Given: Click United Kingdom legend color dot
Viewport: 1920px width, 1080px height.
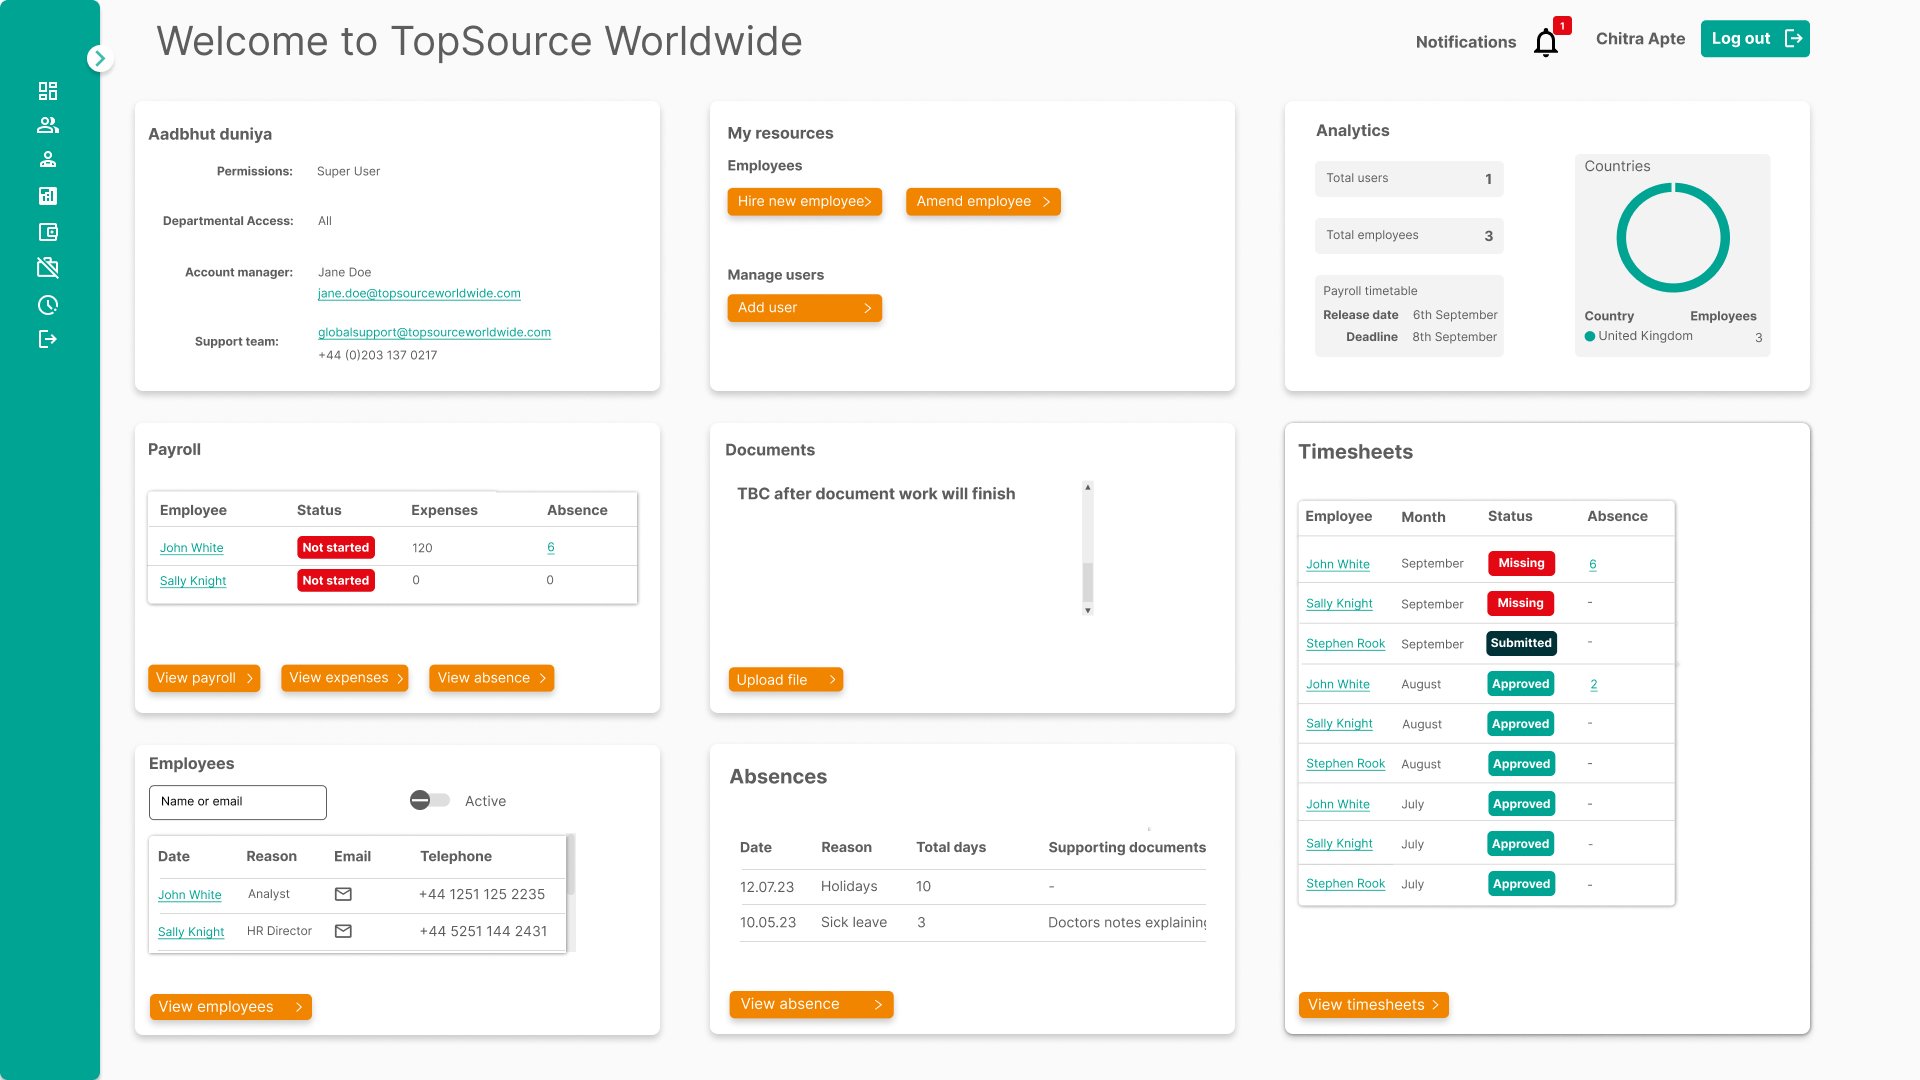Looking at the screenshot, I should pyautogui.click(x=1590, y=337).
